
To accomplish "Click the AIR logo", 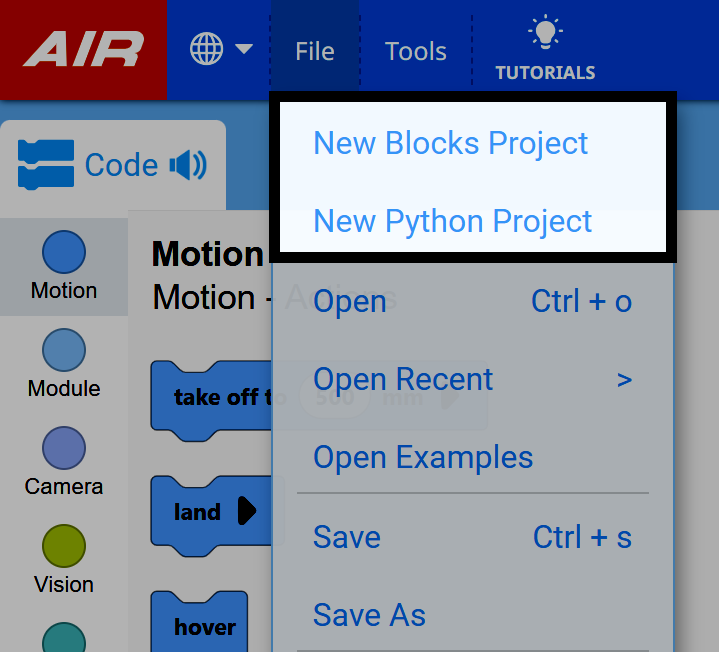I will (84, 50).
